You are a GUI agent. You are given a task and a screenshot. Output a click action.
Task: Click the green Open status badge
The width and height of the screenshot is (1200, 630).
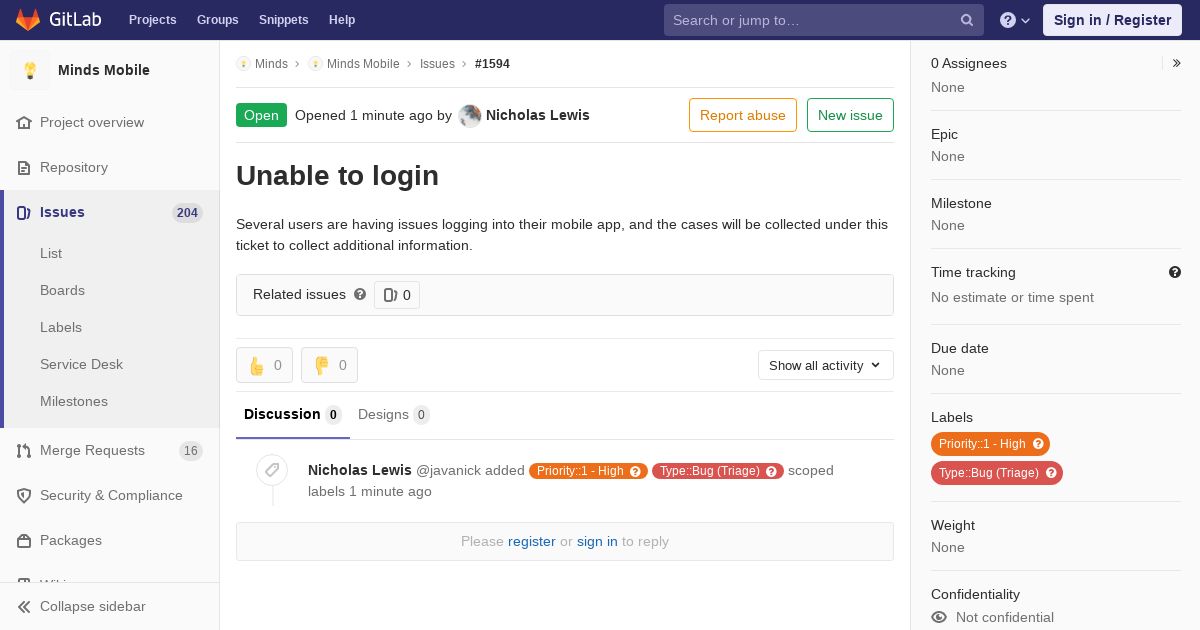click(261, 115)
